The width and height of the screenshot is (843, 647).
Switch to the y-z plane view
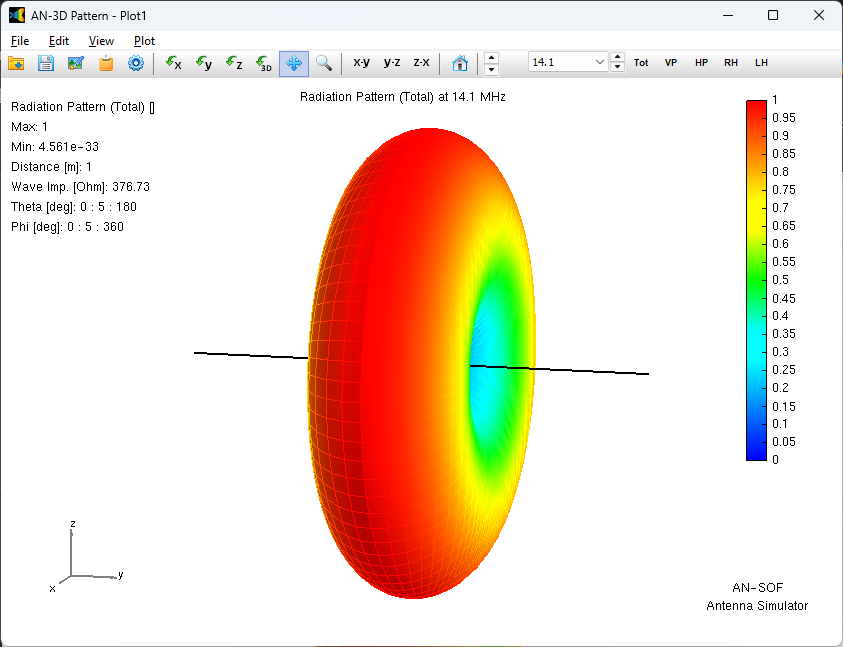(x=392, y=62)
